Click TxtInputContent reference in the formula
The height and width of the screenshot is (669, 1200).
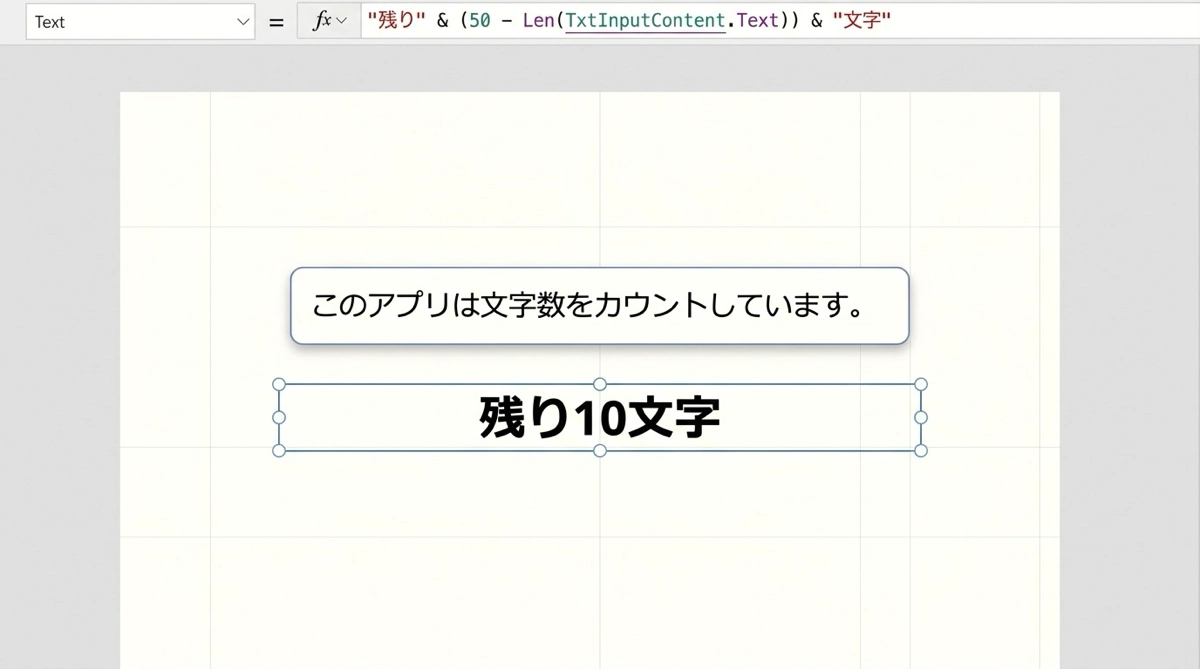tap(645, 21)
